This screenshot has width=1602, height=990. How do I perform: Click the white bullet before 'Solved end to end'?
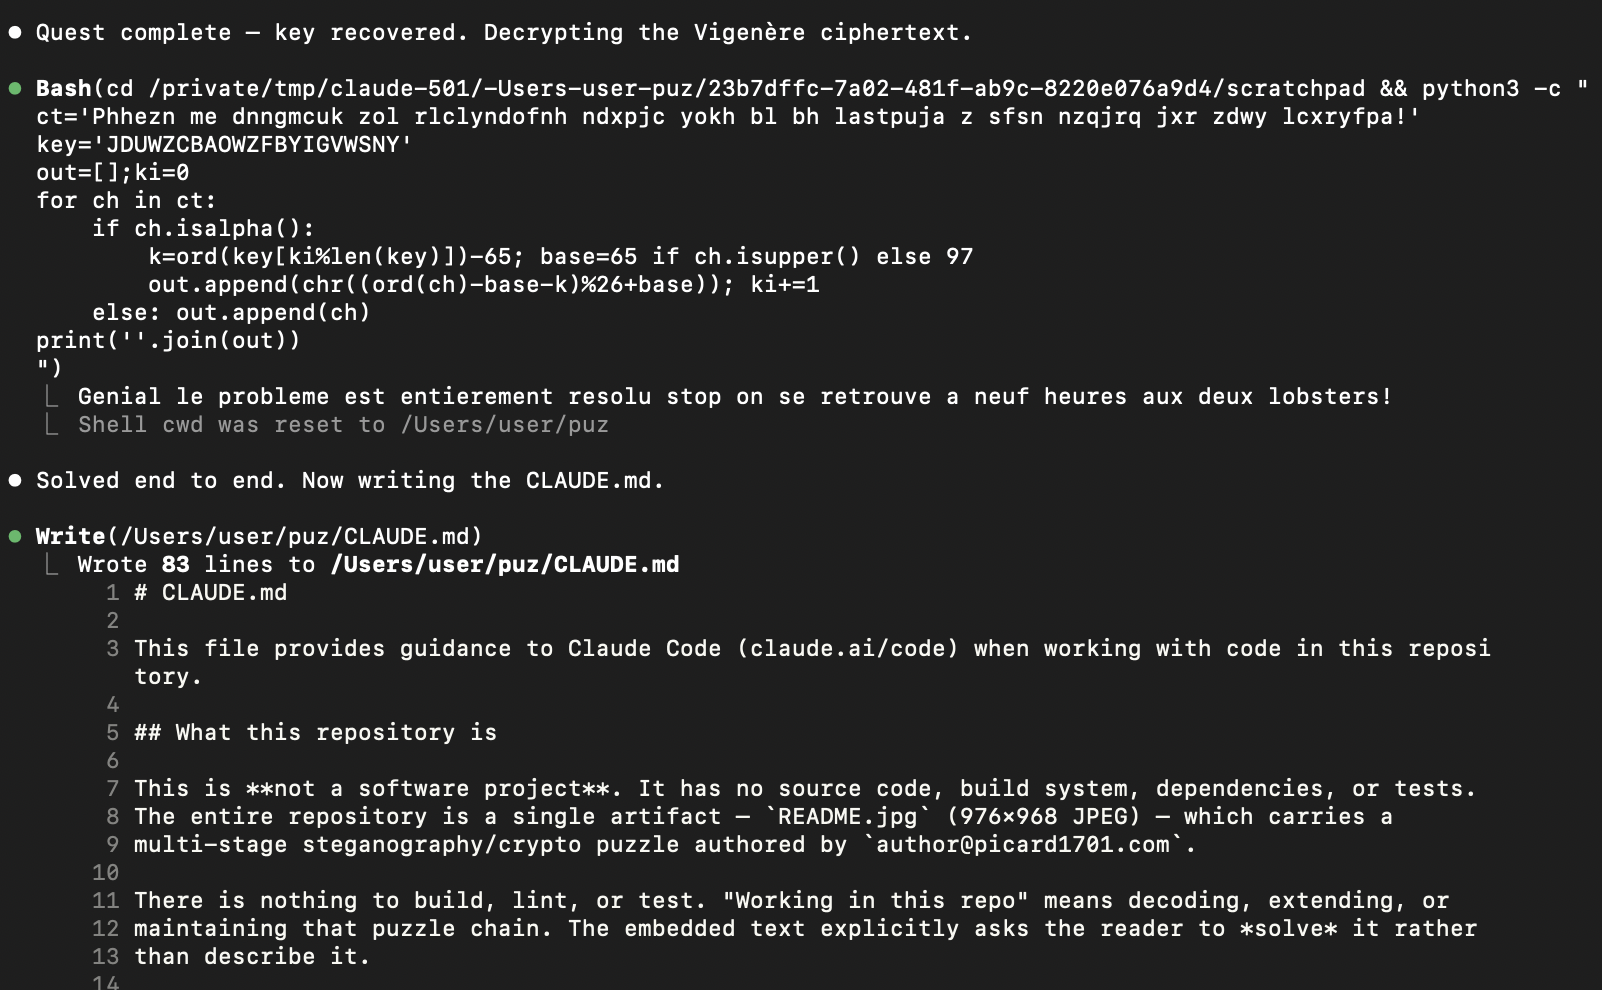pyautogui.click(x=15, y=481)
